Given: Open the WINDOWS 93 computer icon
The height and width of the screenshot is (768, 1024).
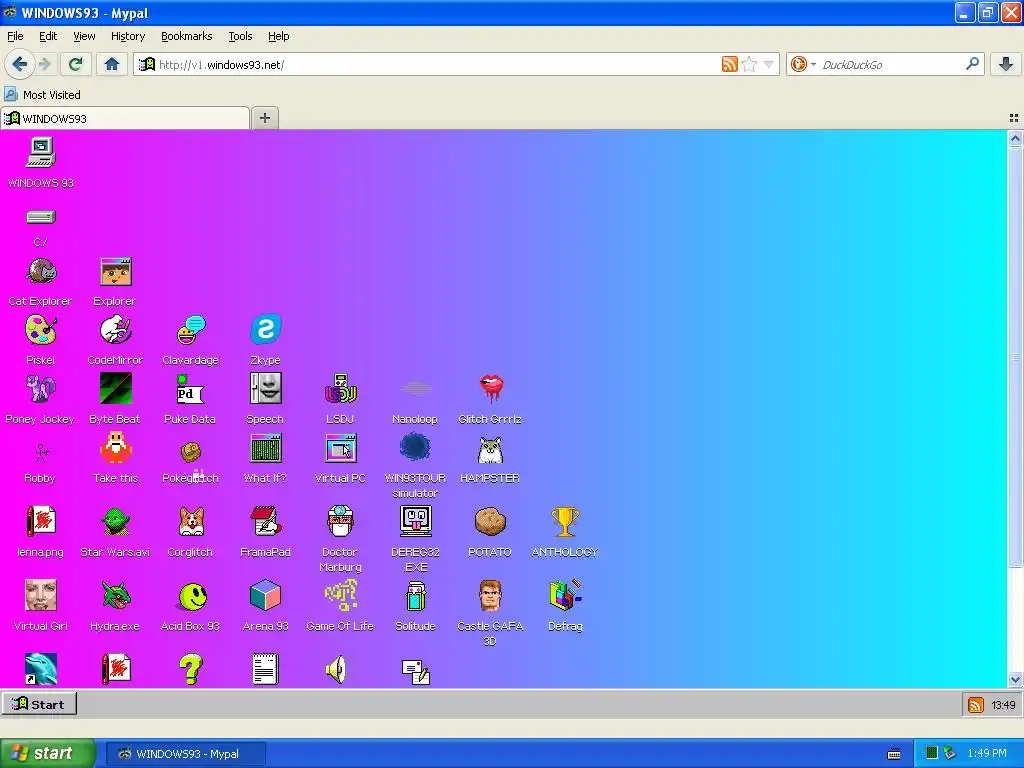Looking at the screenshot, I should coord(40,163).
